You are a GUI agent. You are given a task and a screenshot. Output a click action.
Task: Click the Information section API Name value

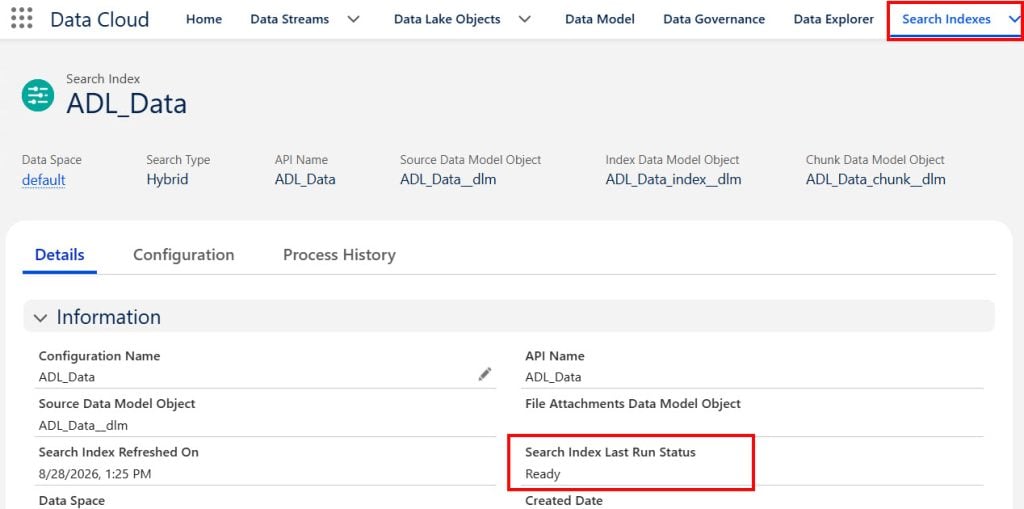553,377
